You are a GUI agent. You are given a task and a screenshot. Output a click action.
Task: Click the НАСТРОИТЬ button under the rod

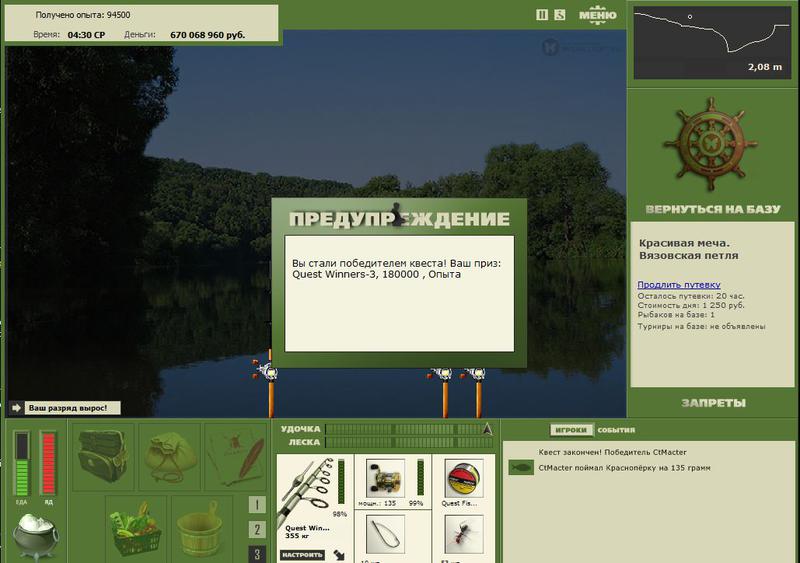[302, 555]
